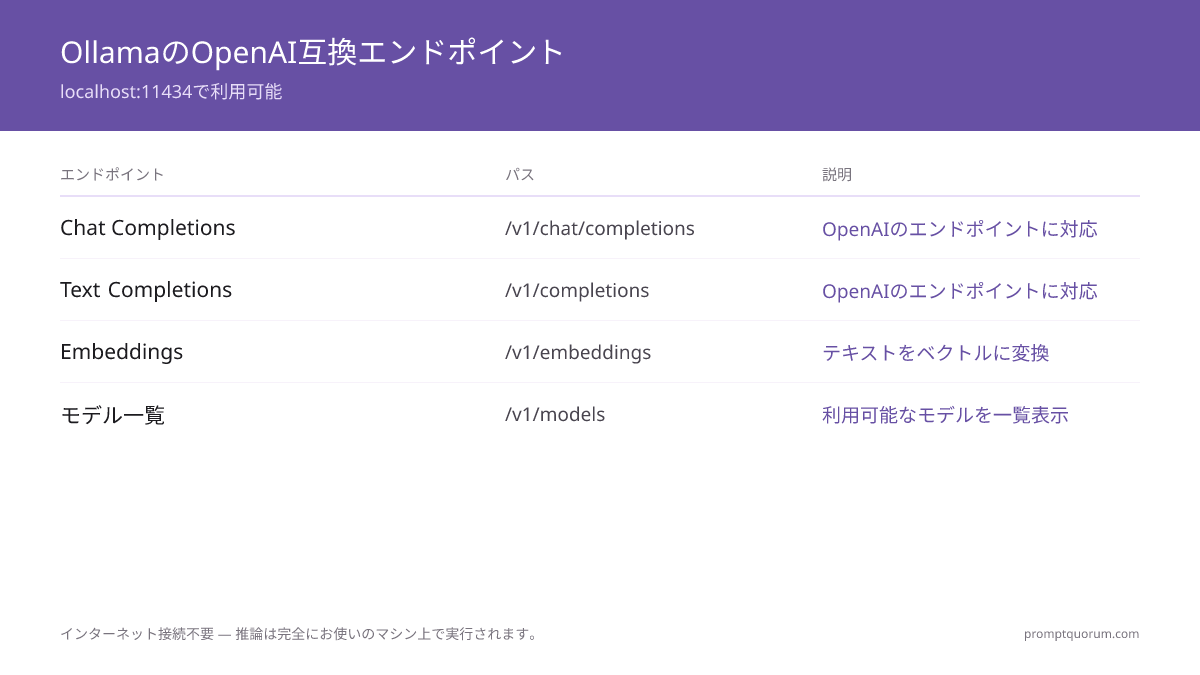
Task: Click the path '/v1/completions'
Action: (577, 290)
